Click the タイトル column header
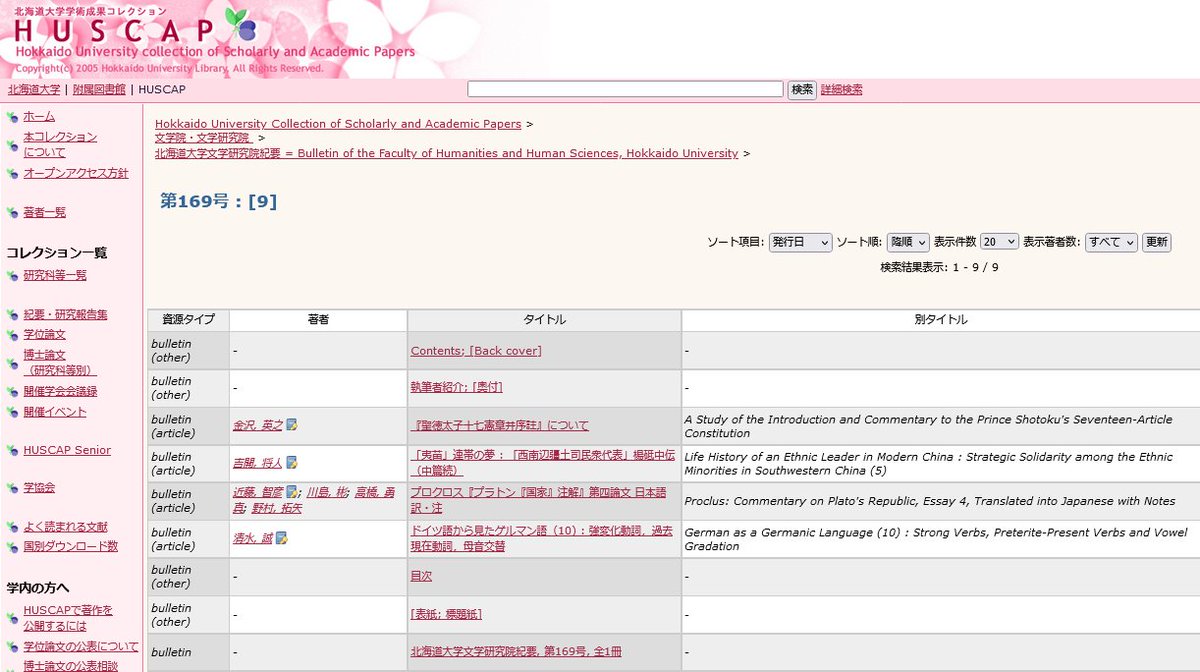The height and width of the screenshot is (672, 1200). click(545, 320)
